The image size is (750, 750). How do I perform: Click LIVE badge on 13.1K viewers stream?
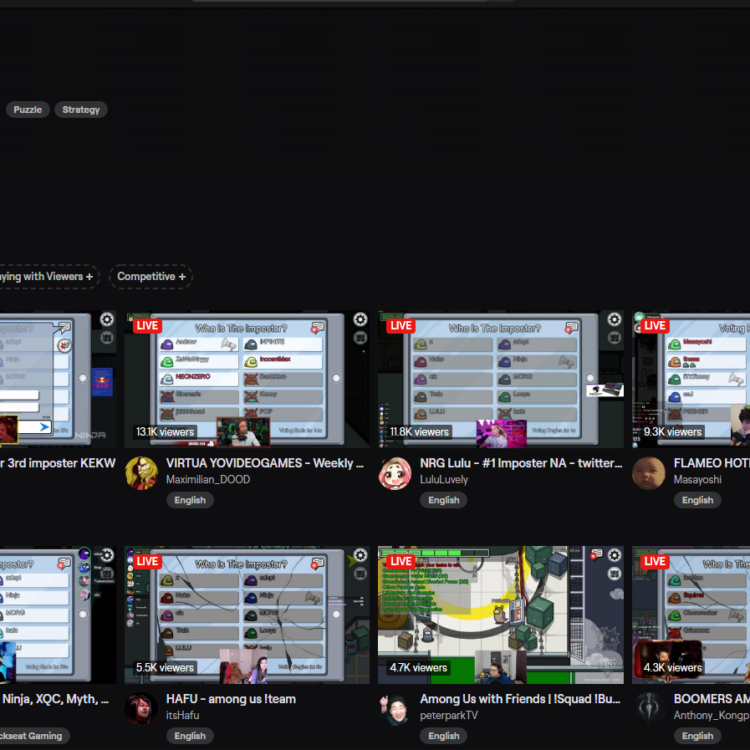147,326
